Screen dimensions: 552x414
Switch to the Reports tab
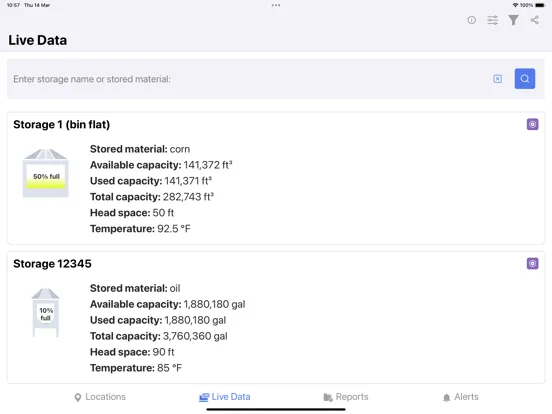[x=346, y=397]
